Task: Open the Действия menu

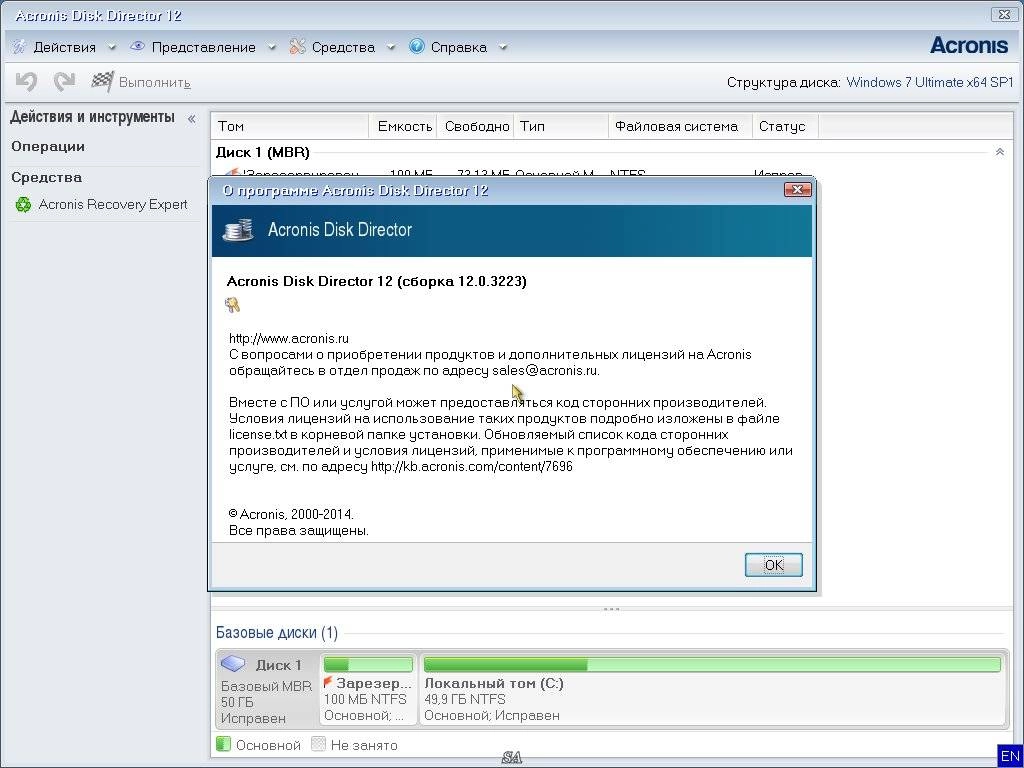Action: point(64,47)
